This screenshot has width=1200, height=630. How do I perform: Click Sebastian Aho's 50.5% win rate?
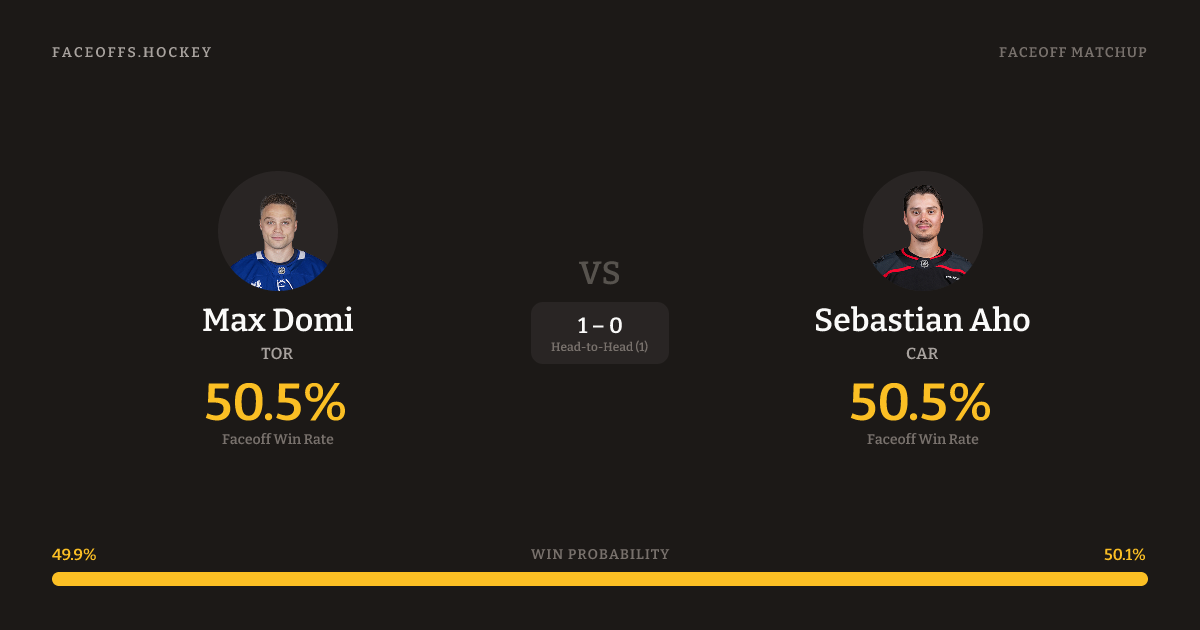(x=920, y=402)
